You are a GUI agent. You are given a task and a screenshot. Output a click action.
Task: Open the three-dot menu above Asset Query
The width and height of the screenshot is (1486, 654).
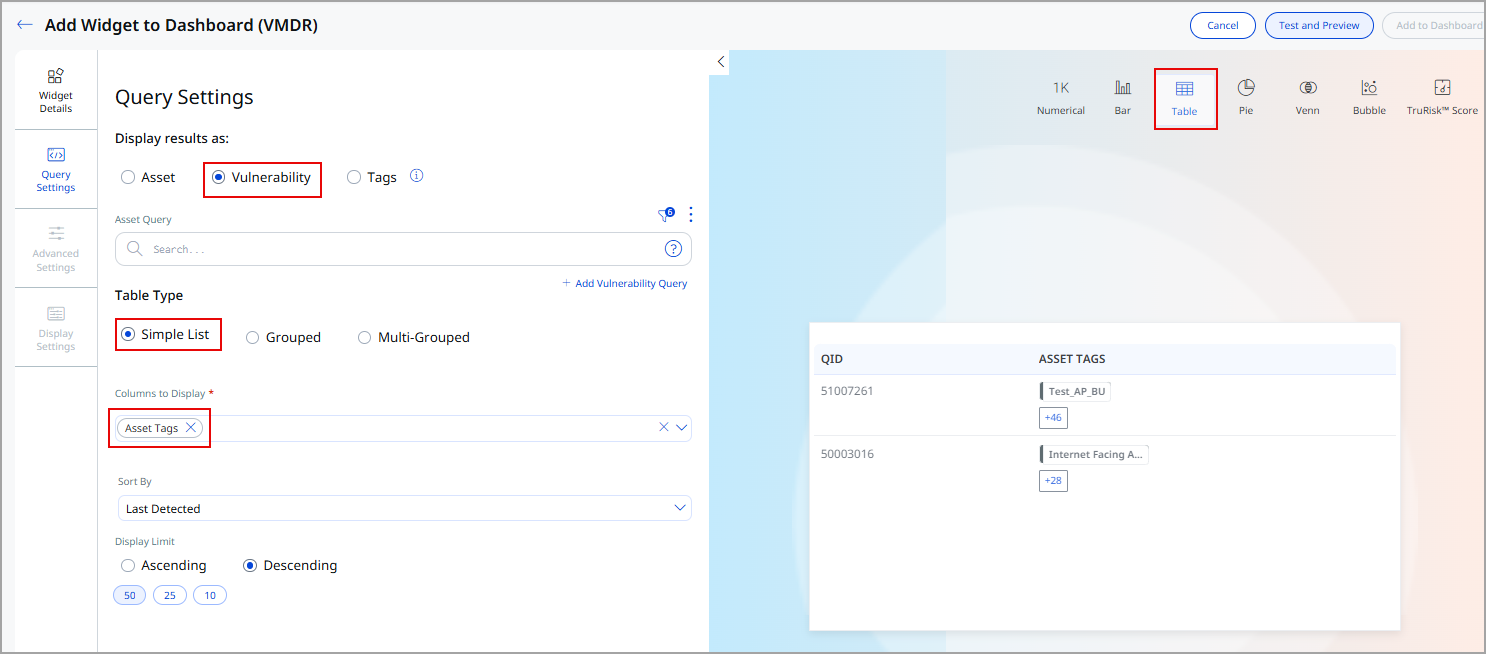690,214
